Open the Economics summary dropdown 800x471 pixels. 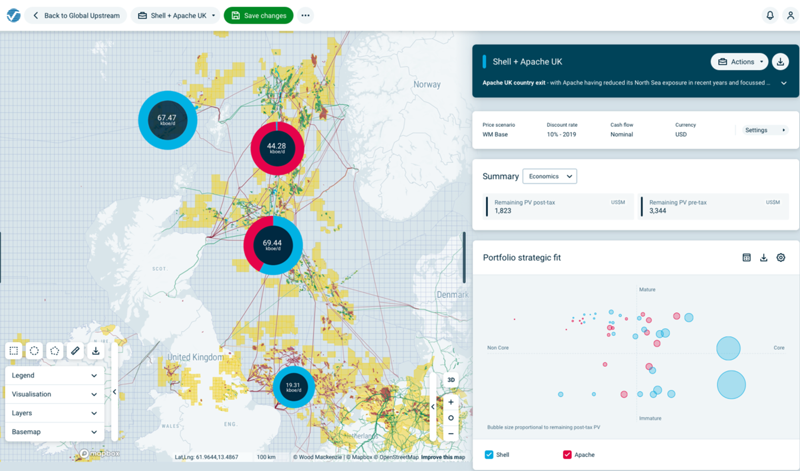click(549, 176)
